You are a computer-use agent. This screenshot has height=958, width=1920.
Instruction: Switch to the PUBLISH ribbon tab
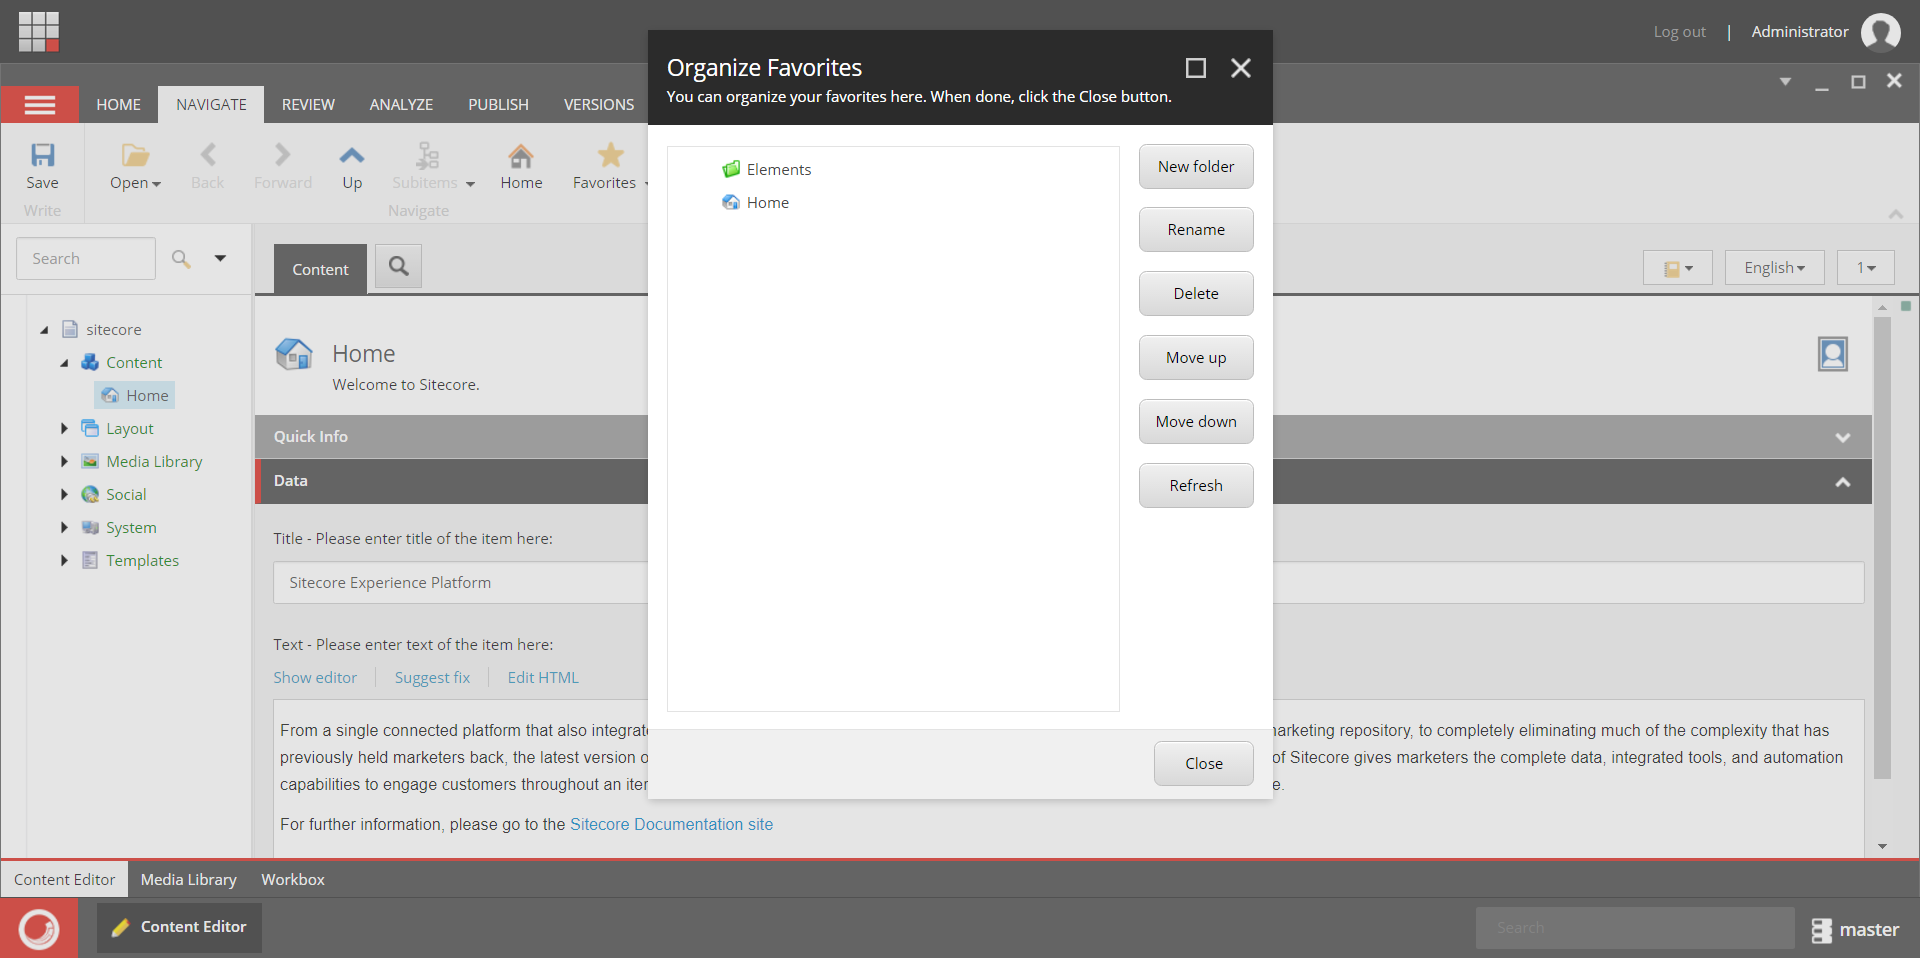(x=498, y=105)
